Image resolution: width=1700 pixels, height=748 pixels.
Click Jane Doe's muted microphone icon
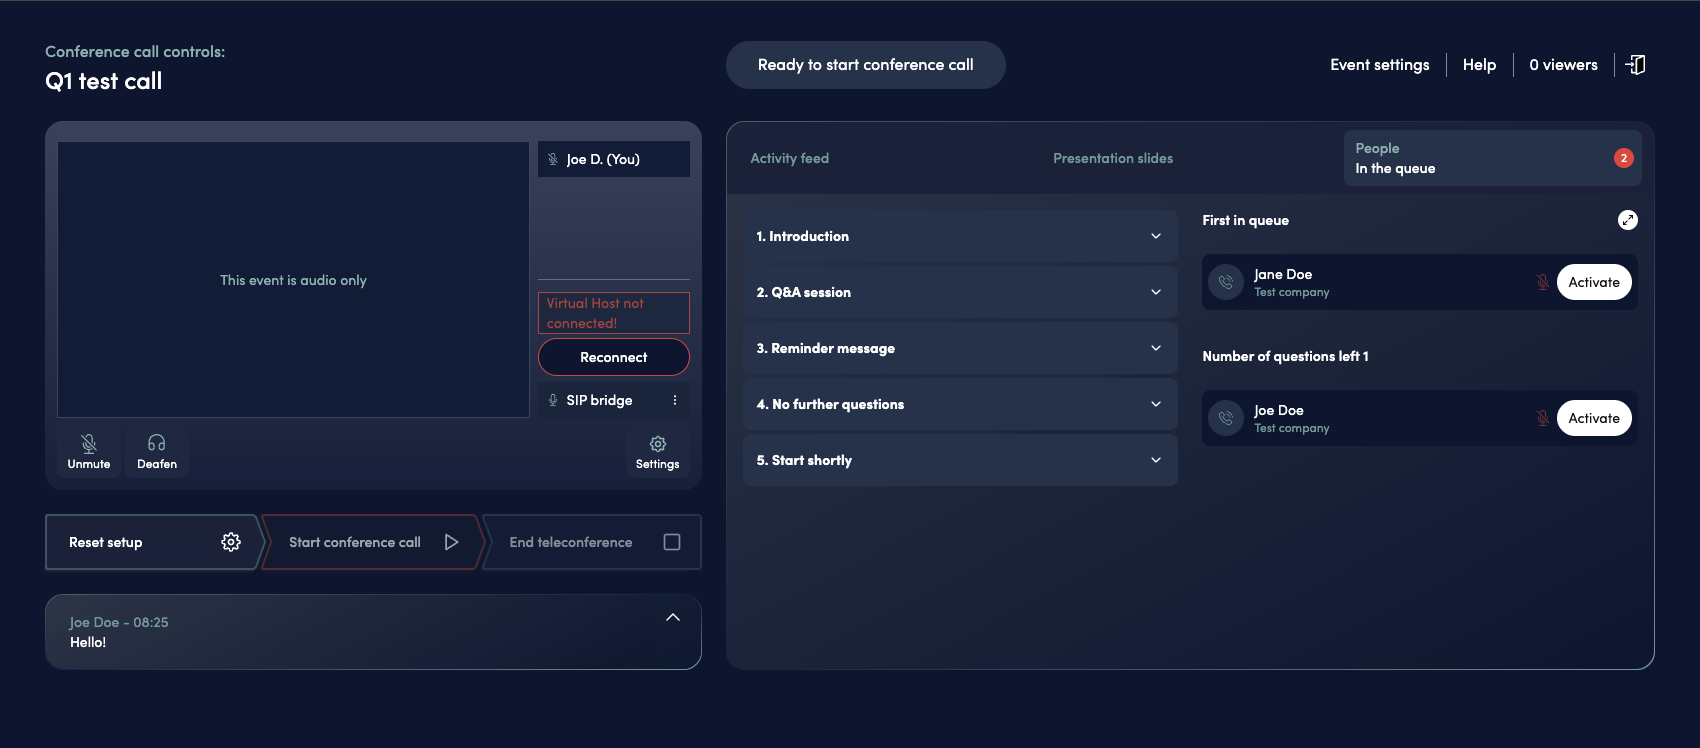click(x=1543, y=282)
